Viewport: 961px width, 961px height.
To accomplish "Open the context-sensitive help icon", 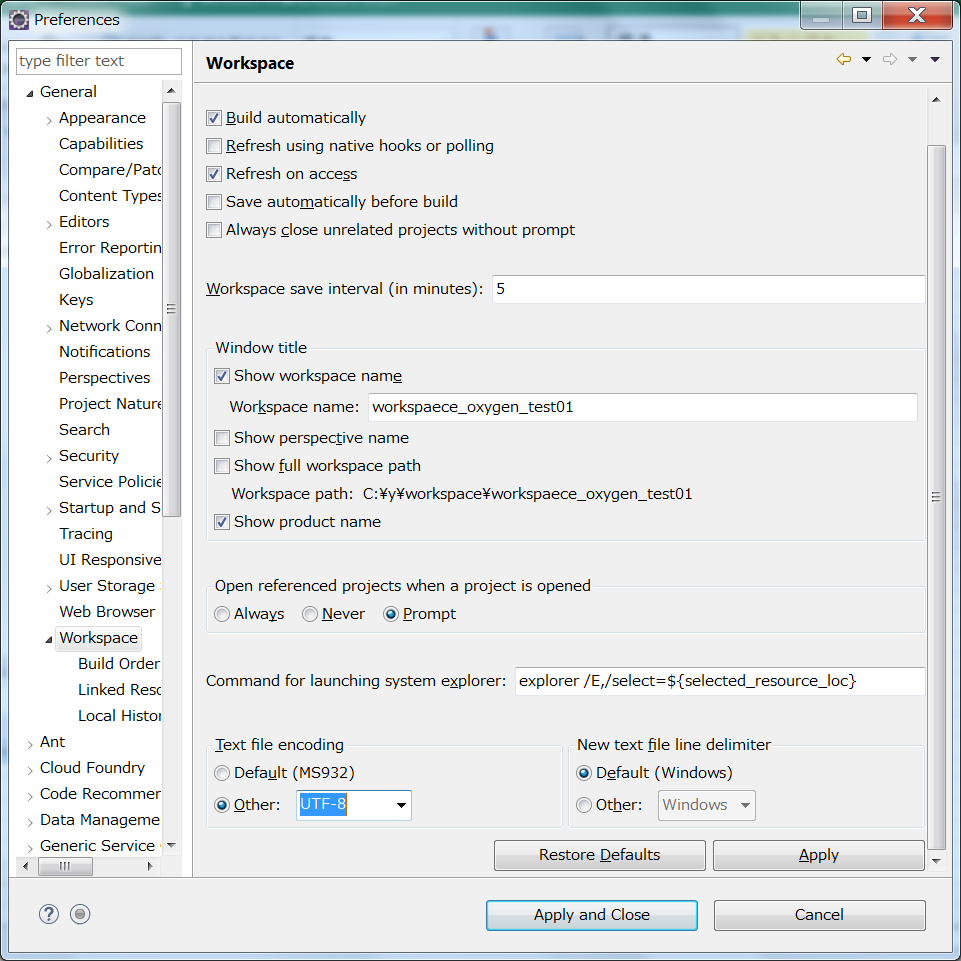I will point(48,913).
